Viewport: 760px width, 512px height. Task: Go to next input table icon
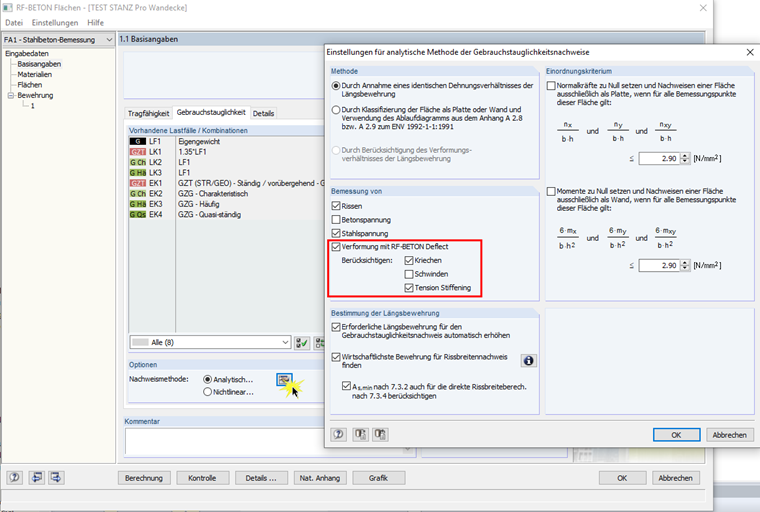pyautogui.click(x=56, y=478)
